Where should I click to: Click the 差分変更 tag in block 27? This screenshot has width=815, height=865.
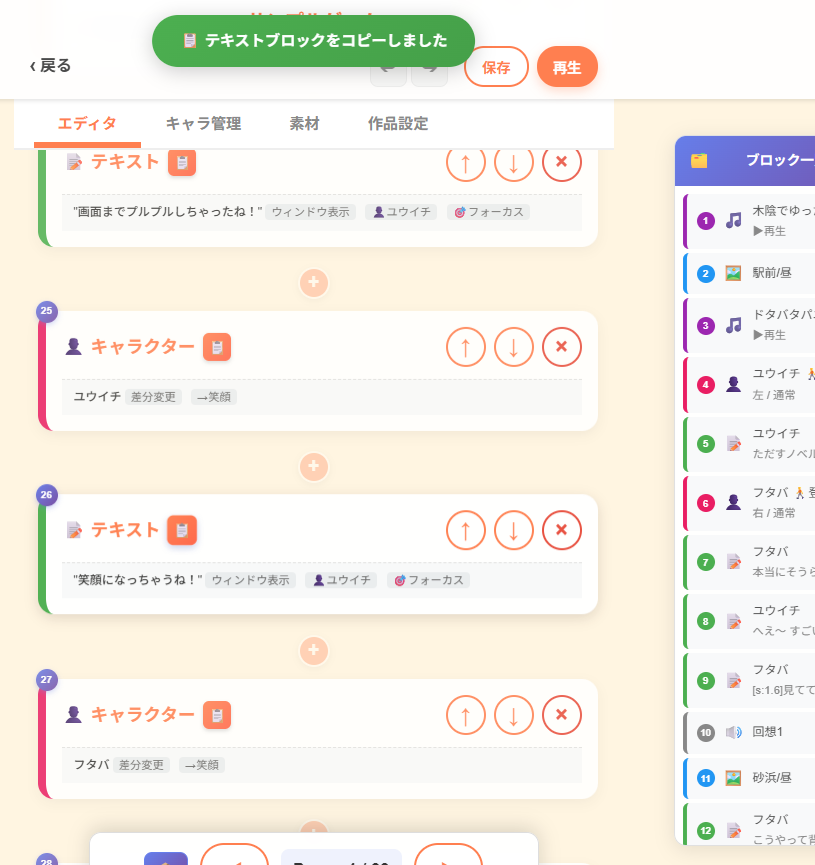point(141,765)
